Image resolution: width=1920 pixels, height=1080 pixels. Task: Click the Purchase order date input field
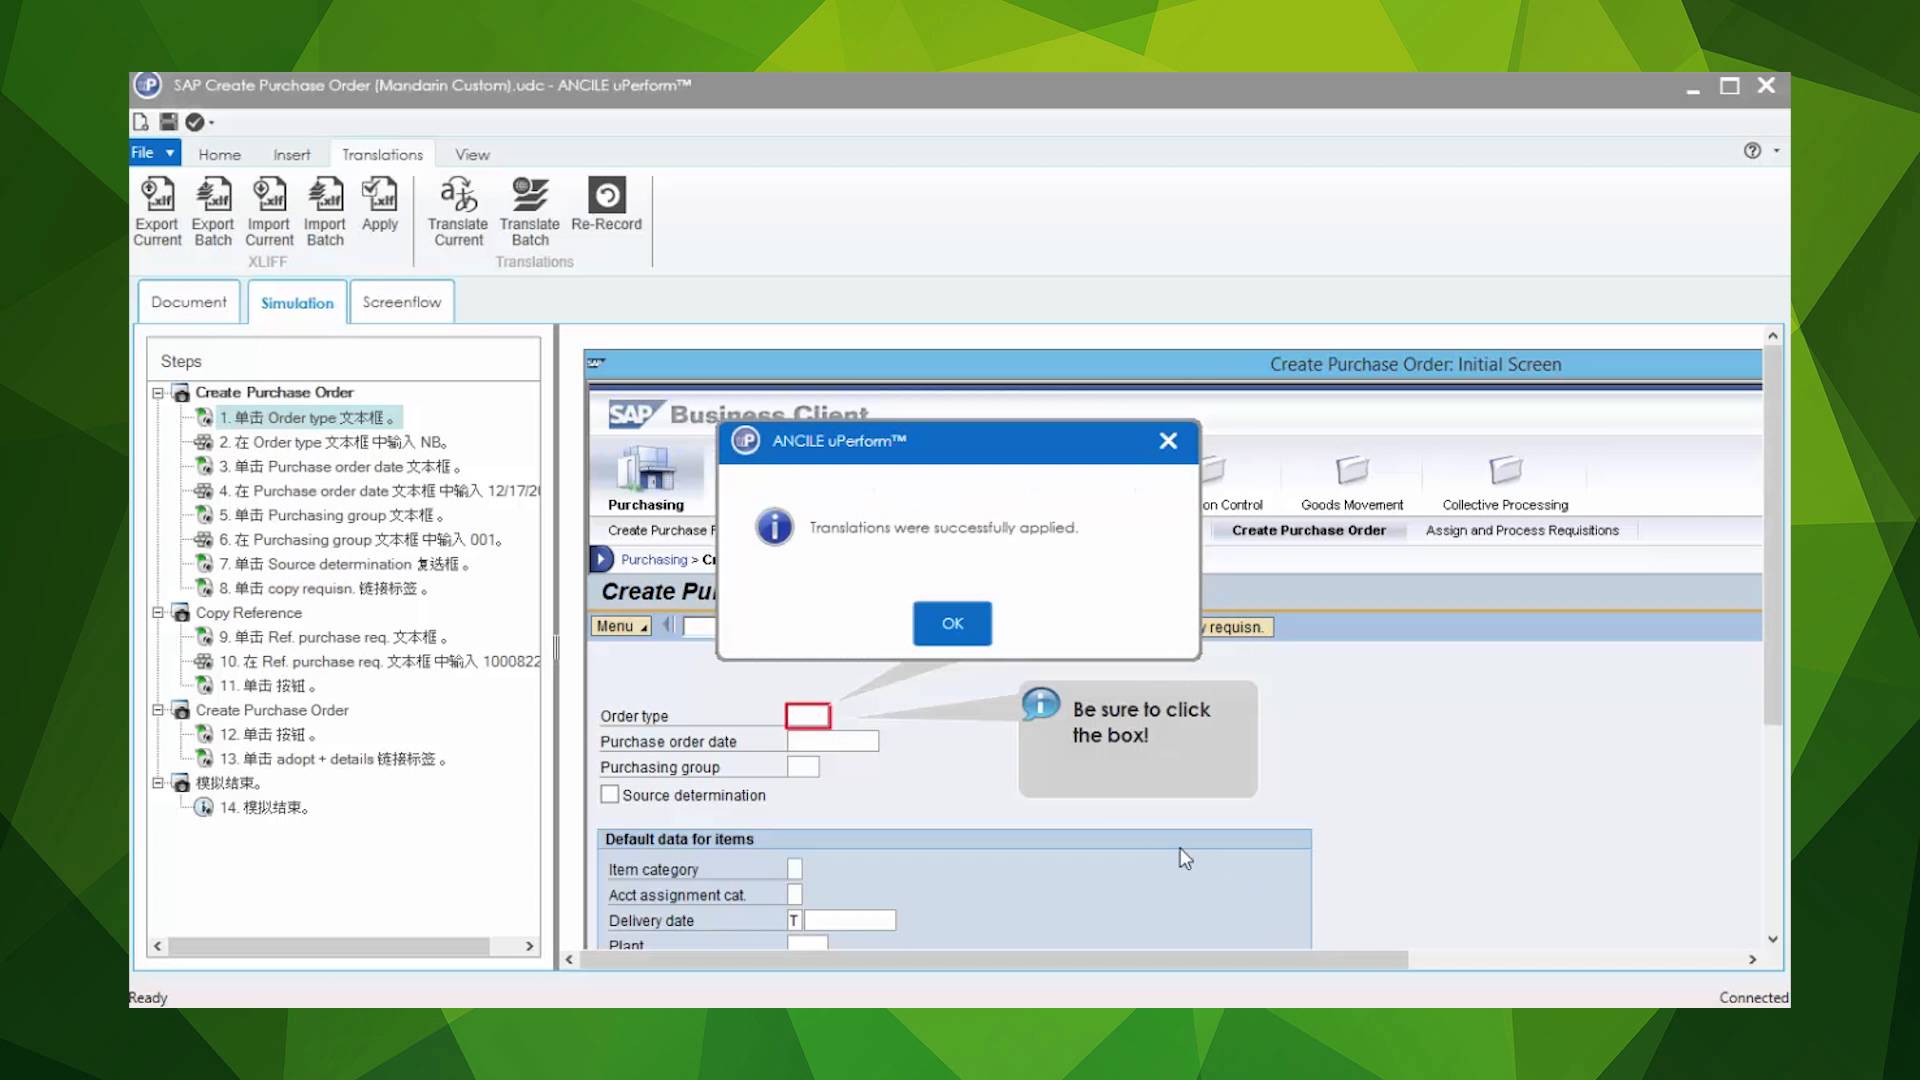pyautogui.click(x=833, y=741)
